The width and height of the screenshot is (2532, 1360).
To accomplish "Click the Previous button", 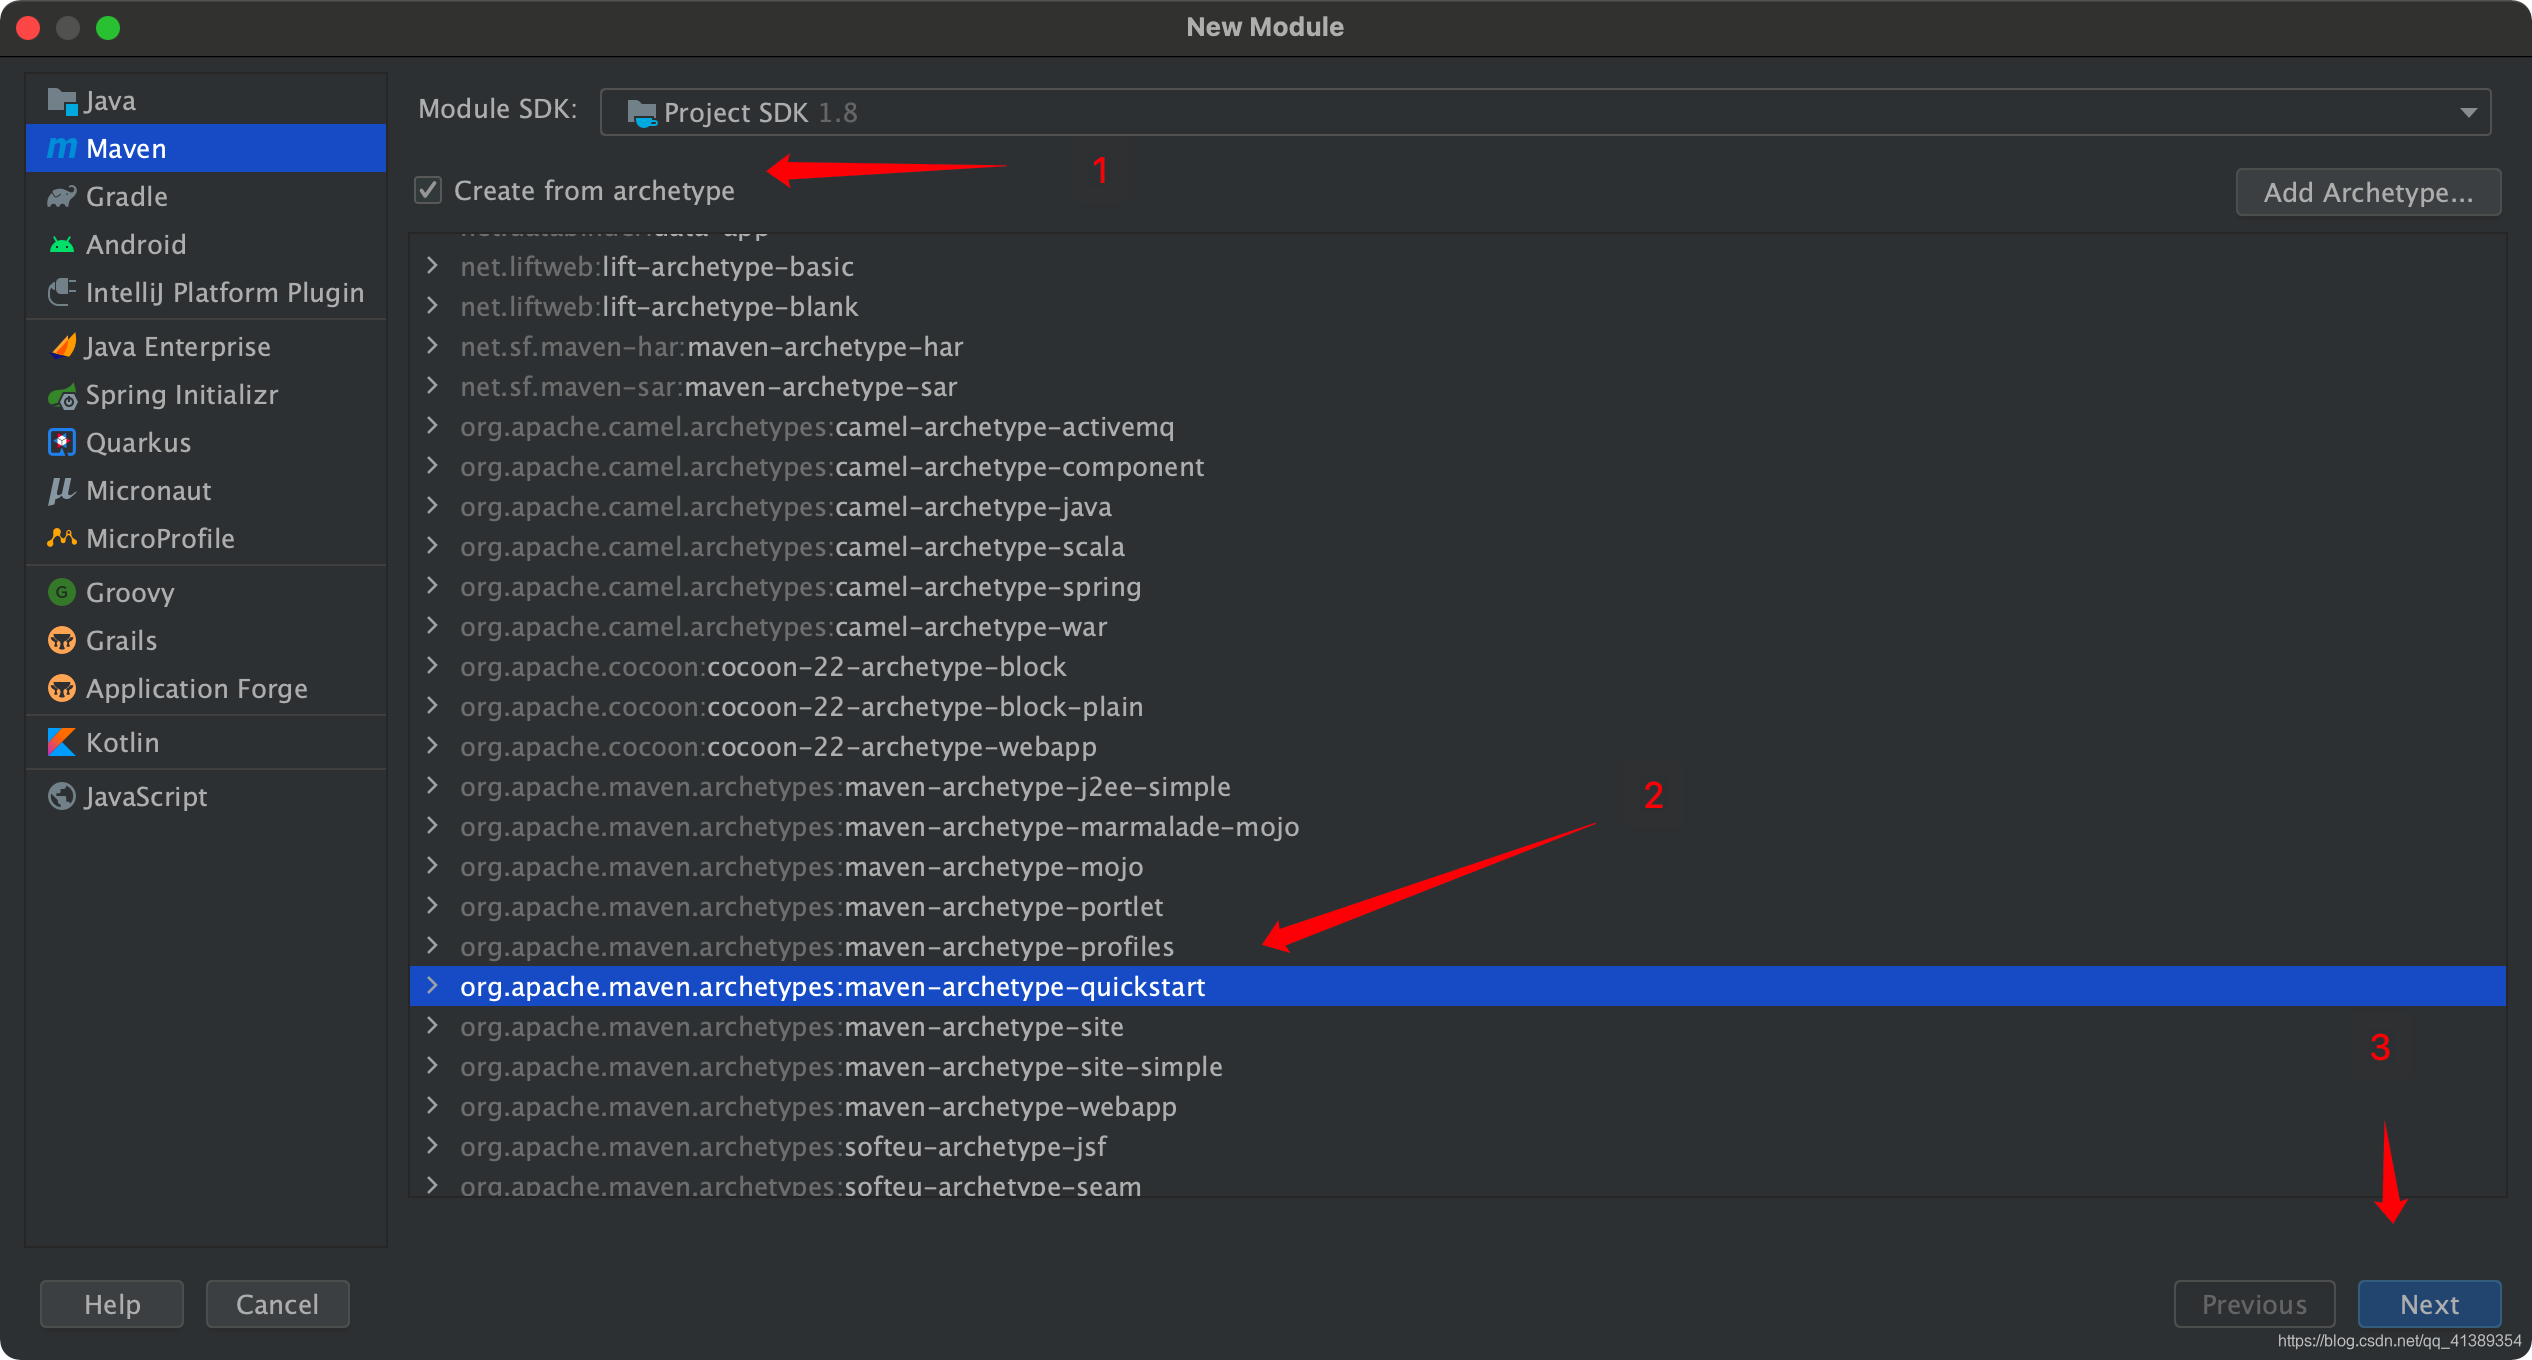I will (2254, 1304).
